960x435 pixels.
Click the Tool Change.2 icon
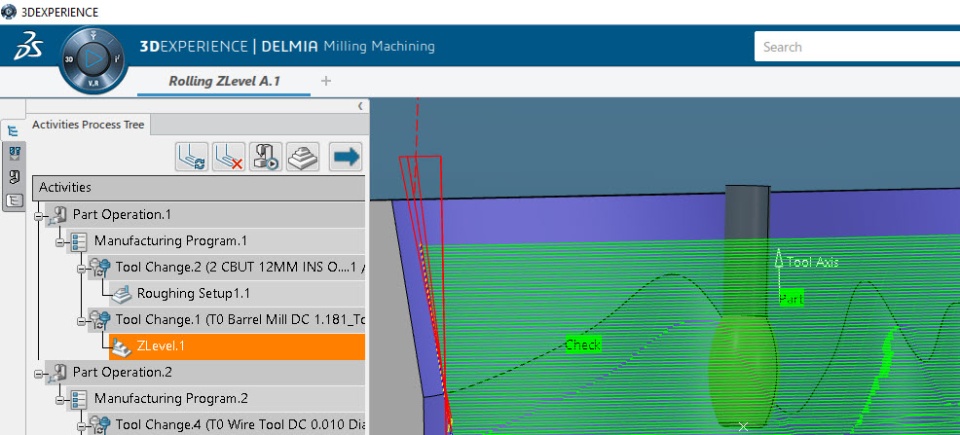point(100,267)
